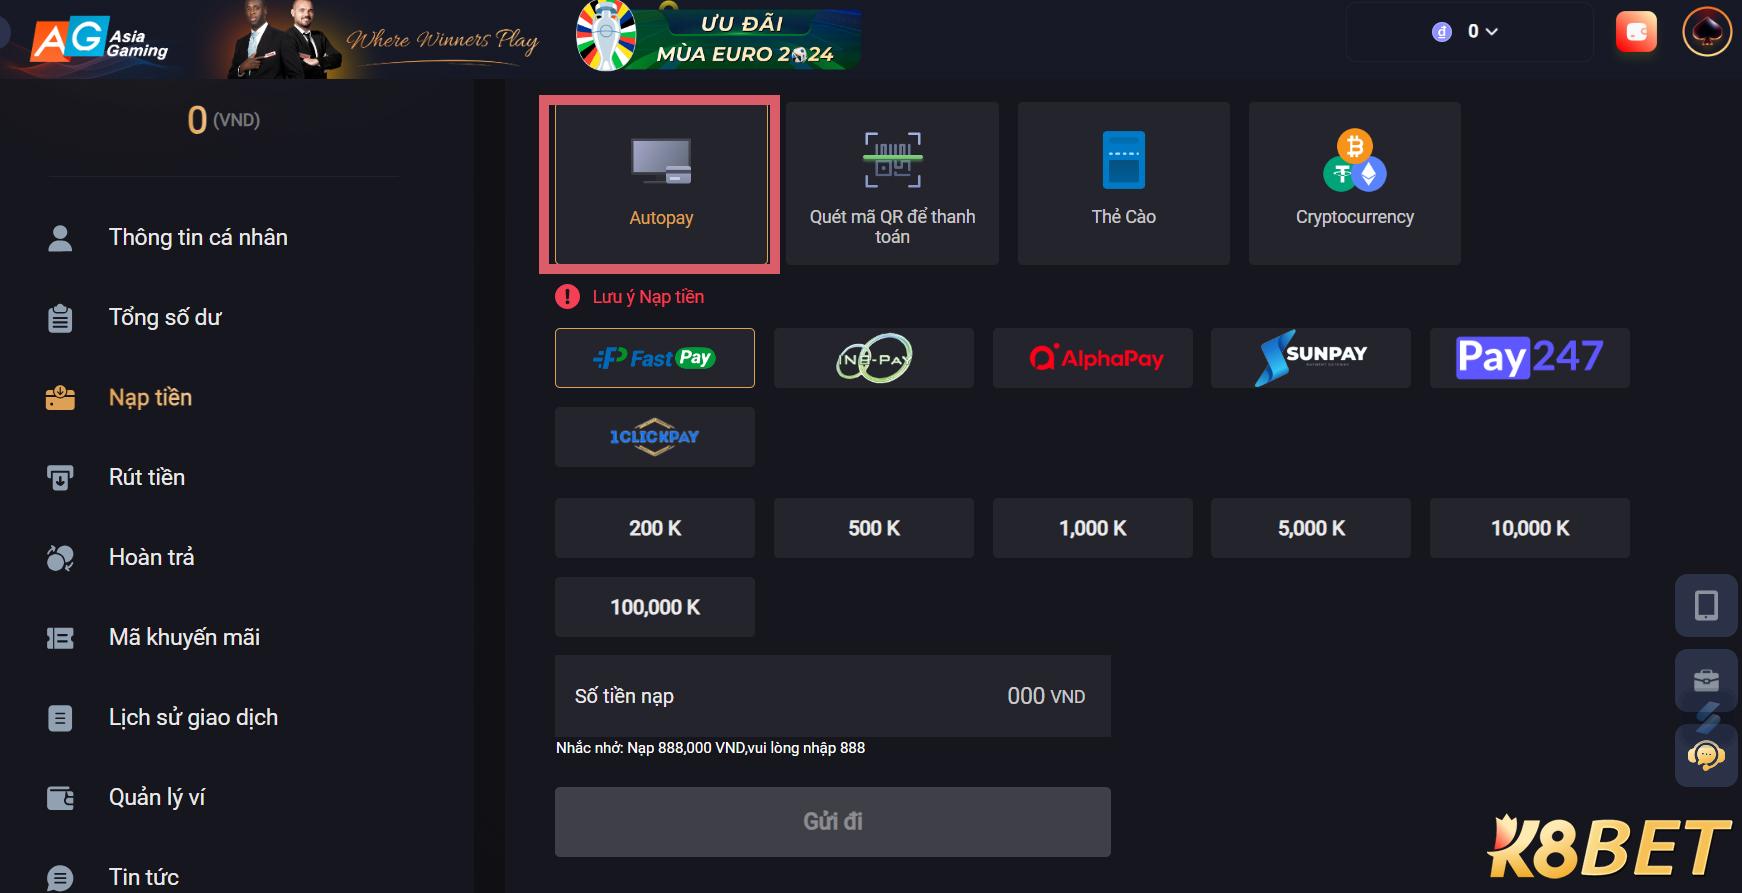Choose the 5,000 K deposit amount
Viewport: 1742px width, 893px height.
point(1311,528)
